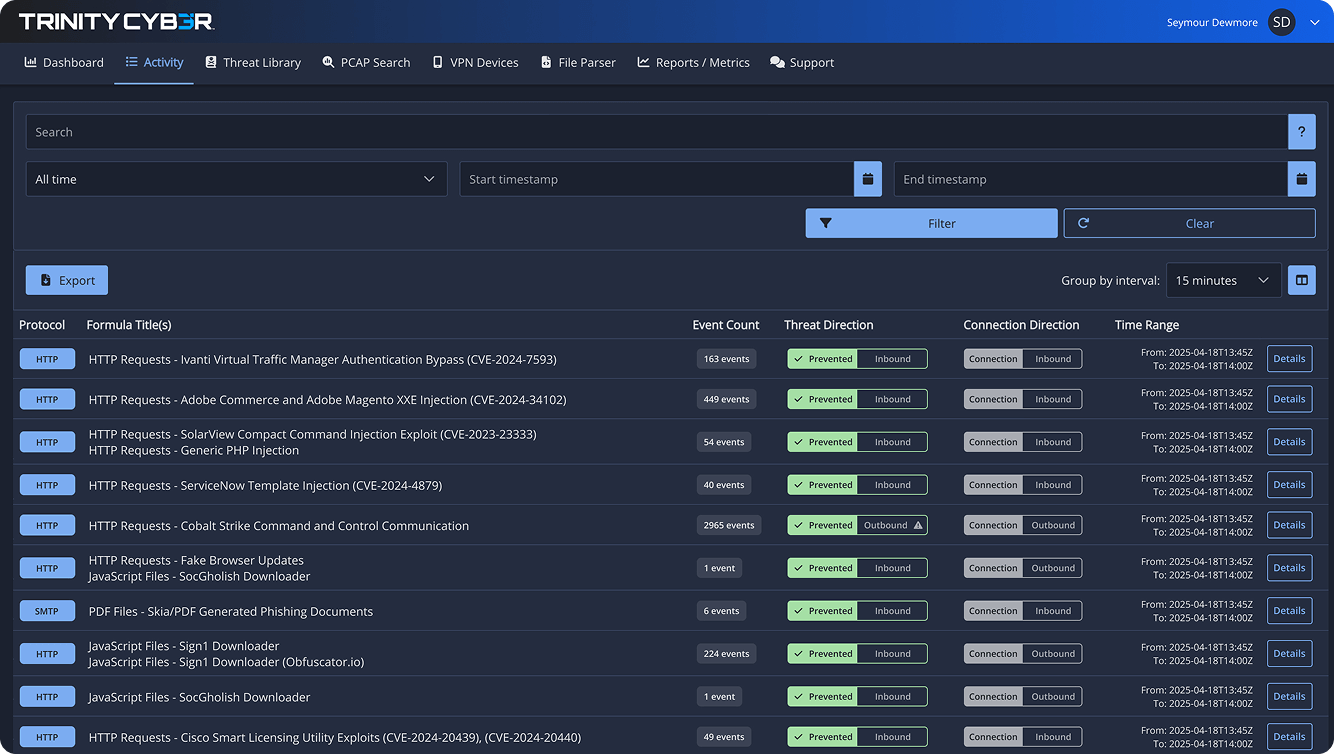Open the Dashboard tab
The width and height of the screenshot is (1334, 754).
pyautogui.click(x=64, y=62)
